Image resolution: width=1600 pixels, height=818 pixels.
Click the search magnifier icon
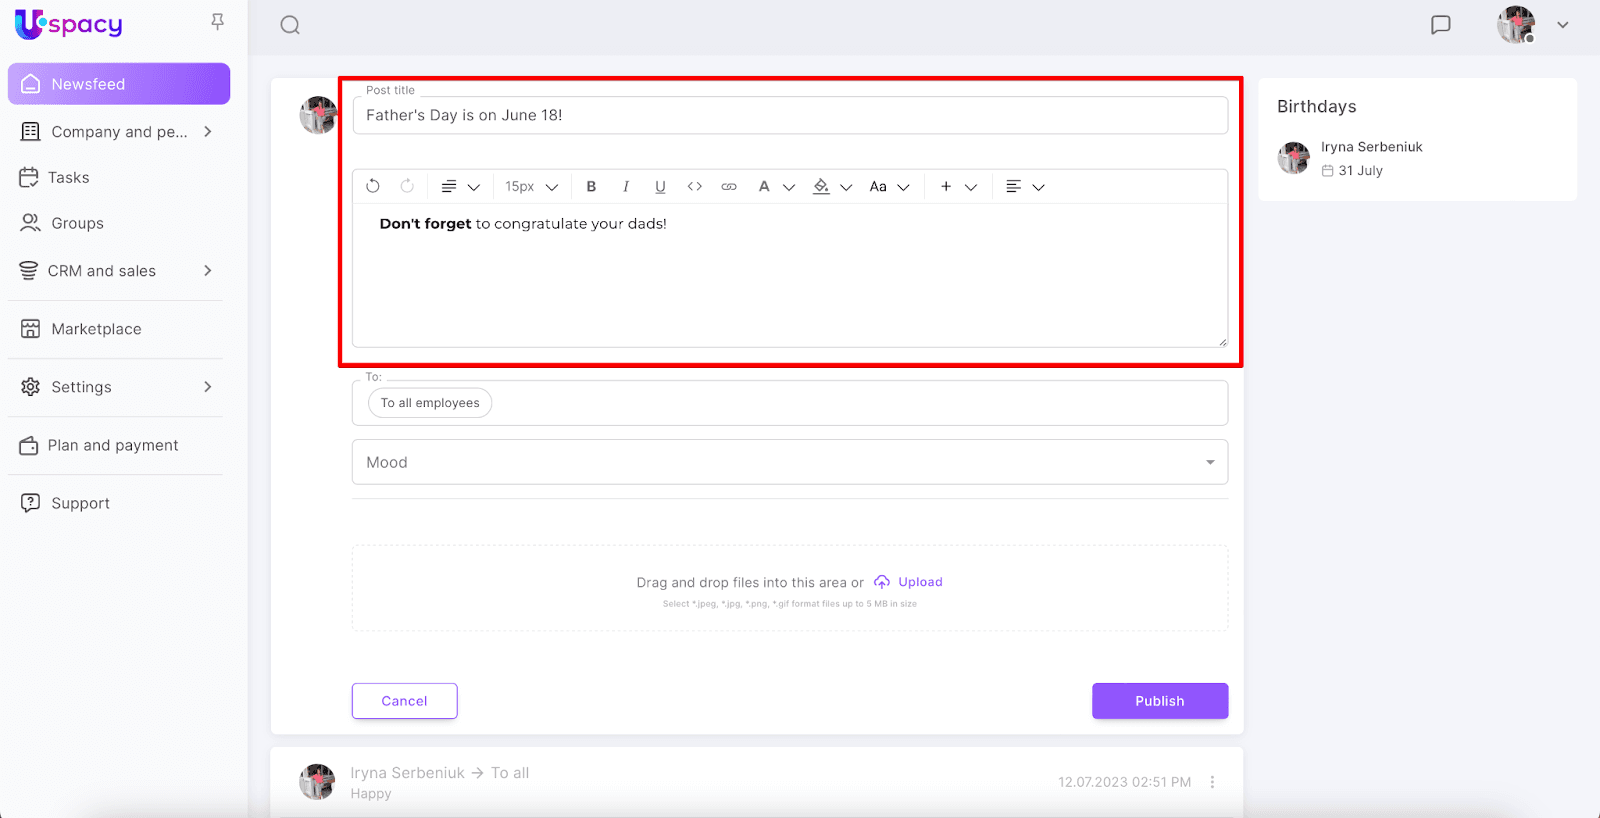pos(290,25)
